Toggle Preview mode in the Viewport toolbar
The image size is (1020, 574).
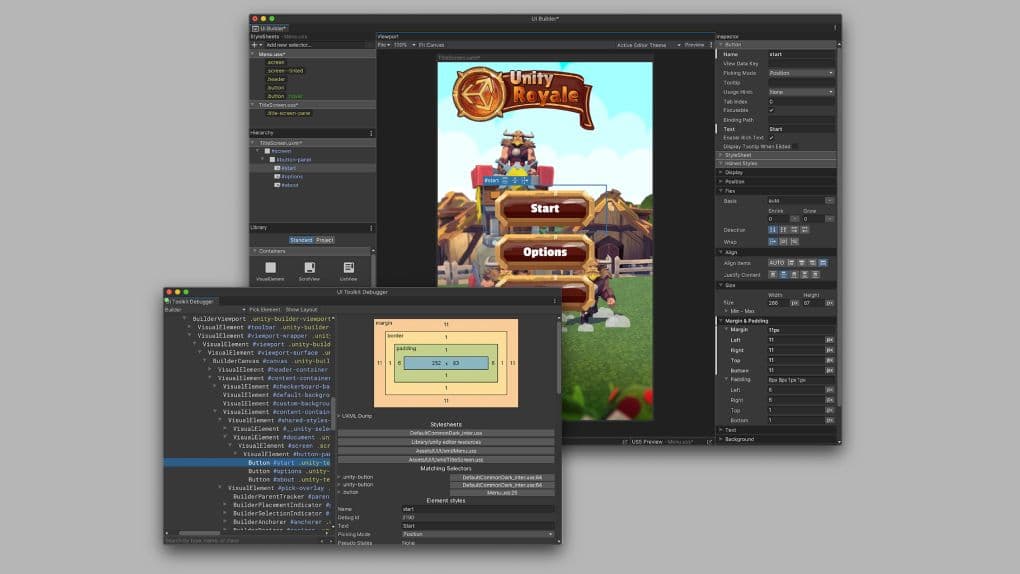click(x=694, y=45)
